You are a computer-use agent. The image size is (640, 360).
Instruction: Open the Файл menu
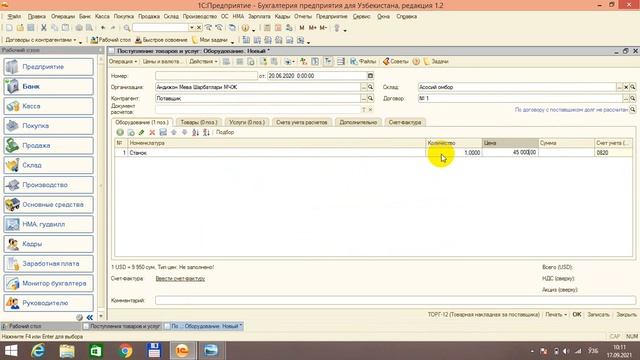click(x=14, y=16)
